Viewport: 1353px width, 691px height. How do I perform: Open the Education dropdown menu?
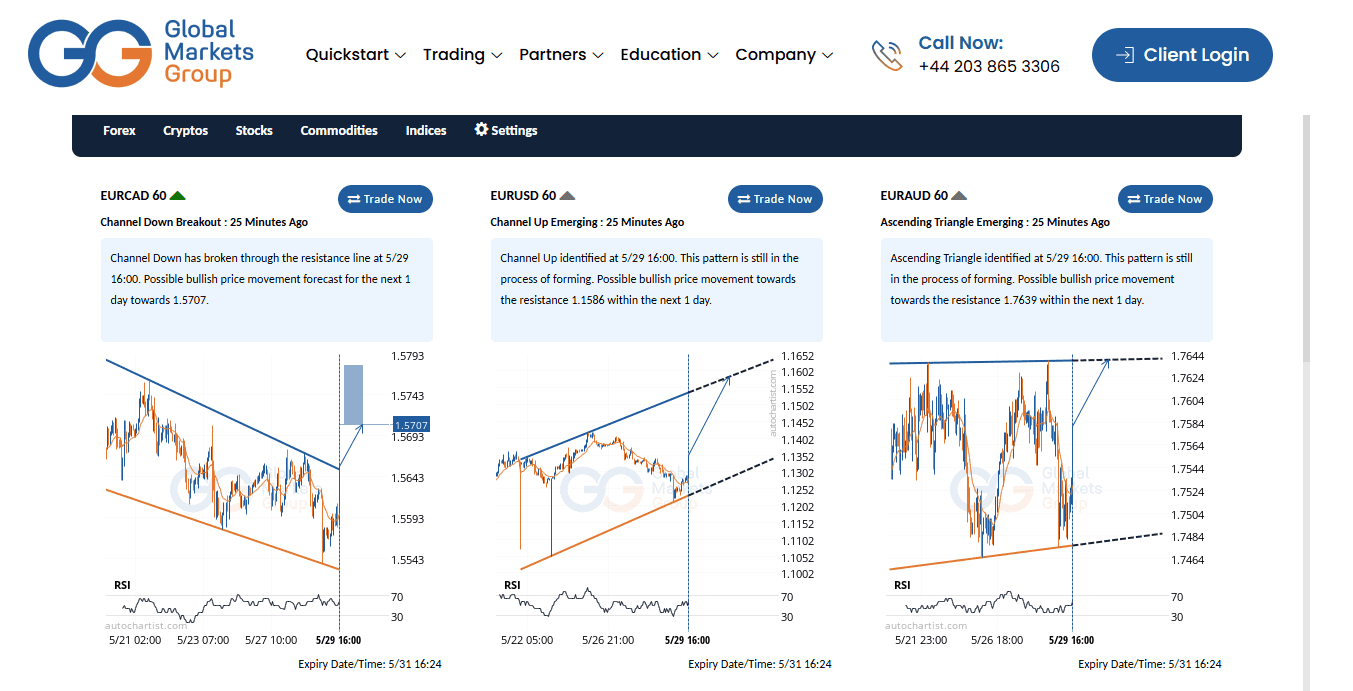pos(669,55)
